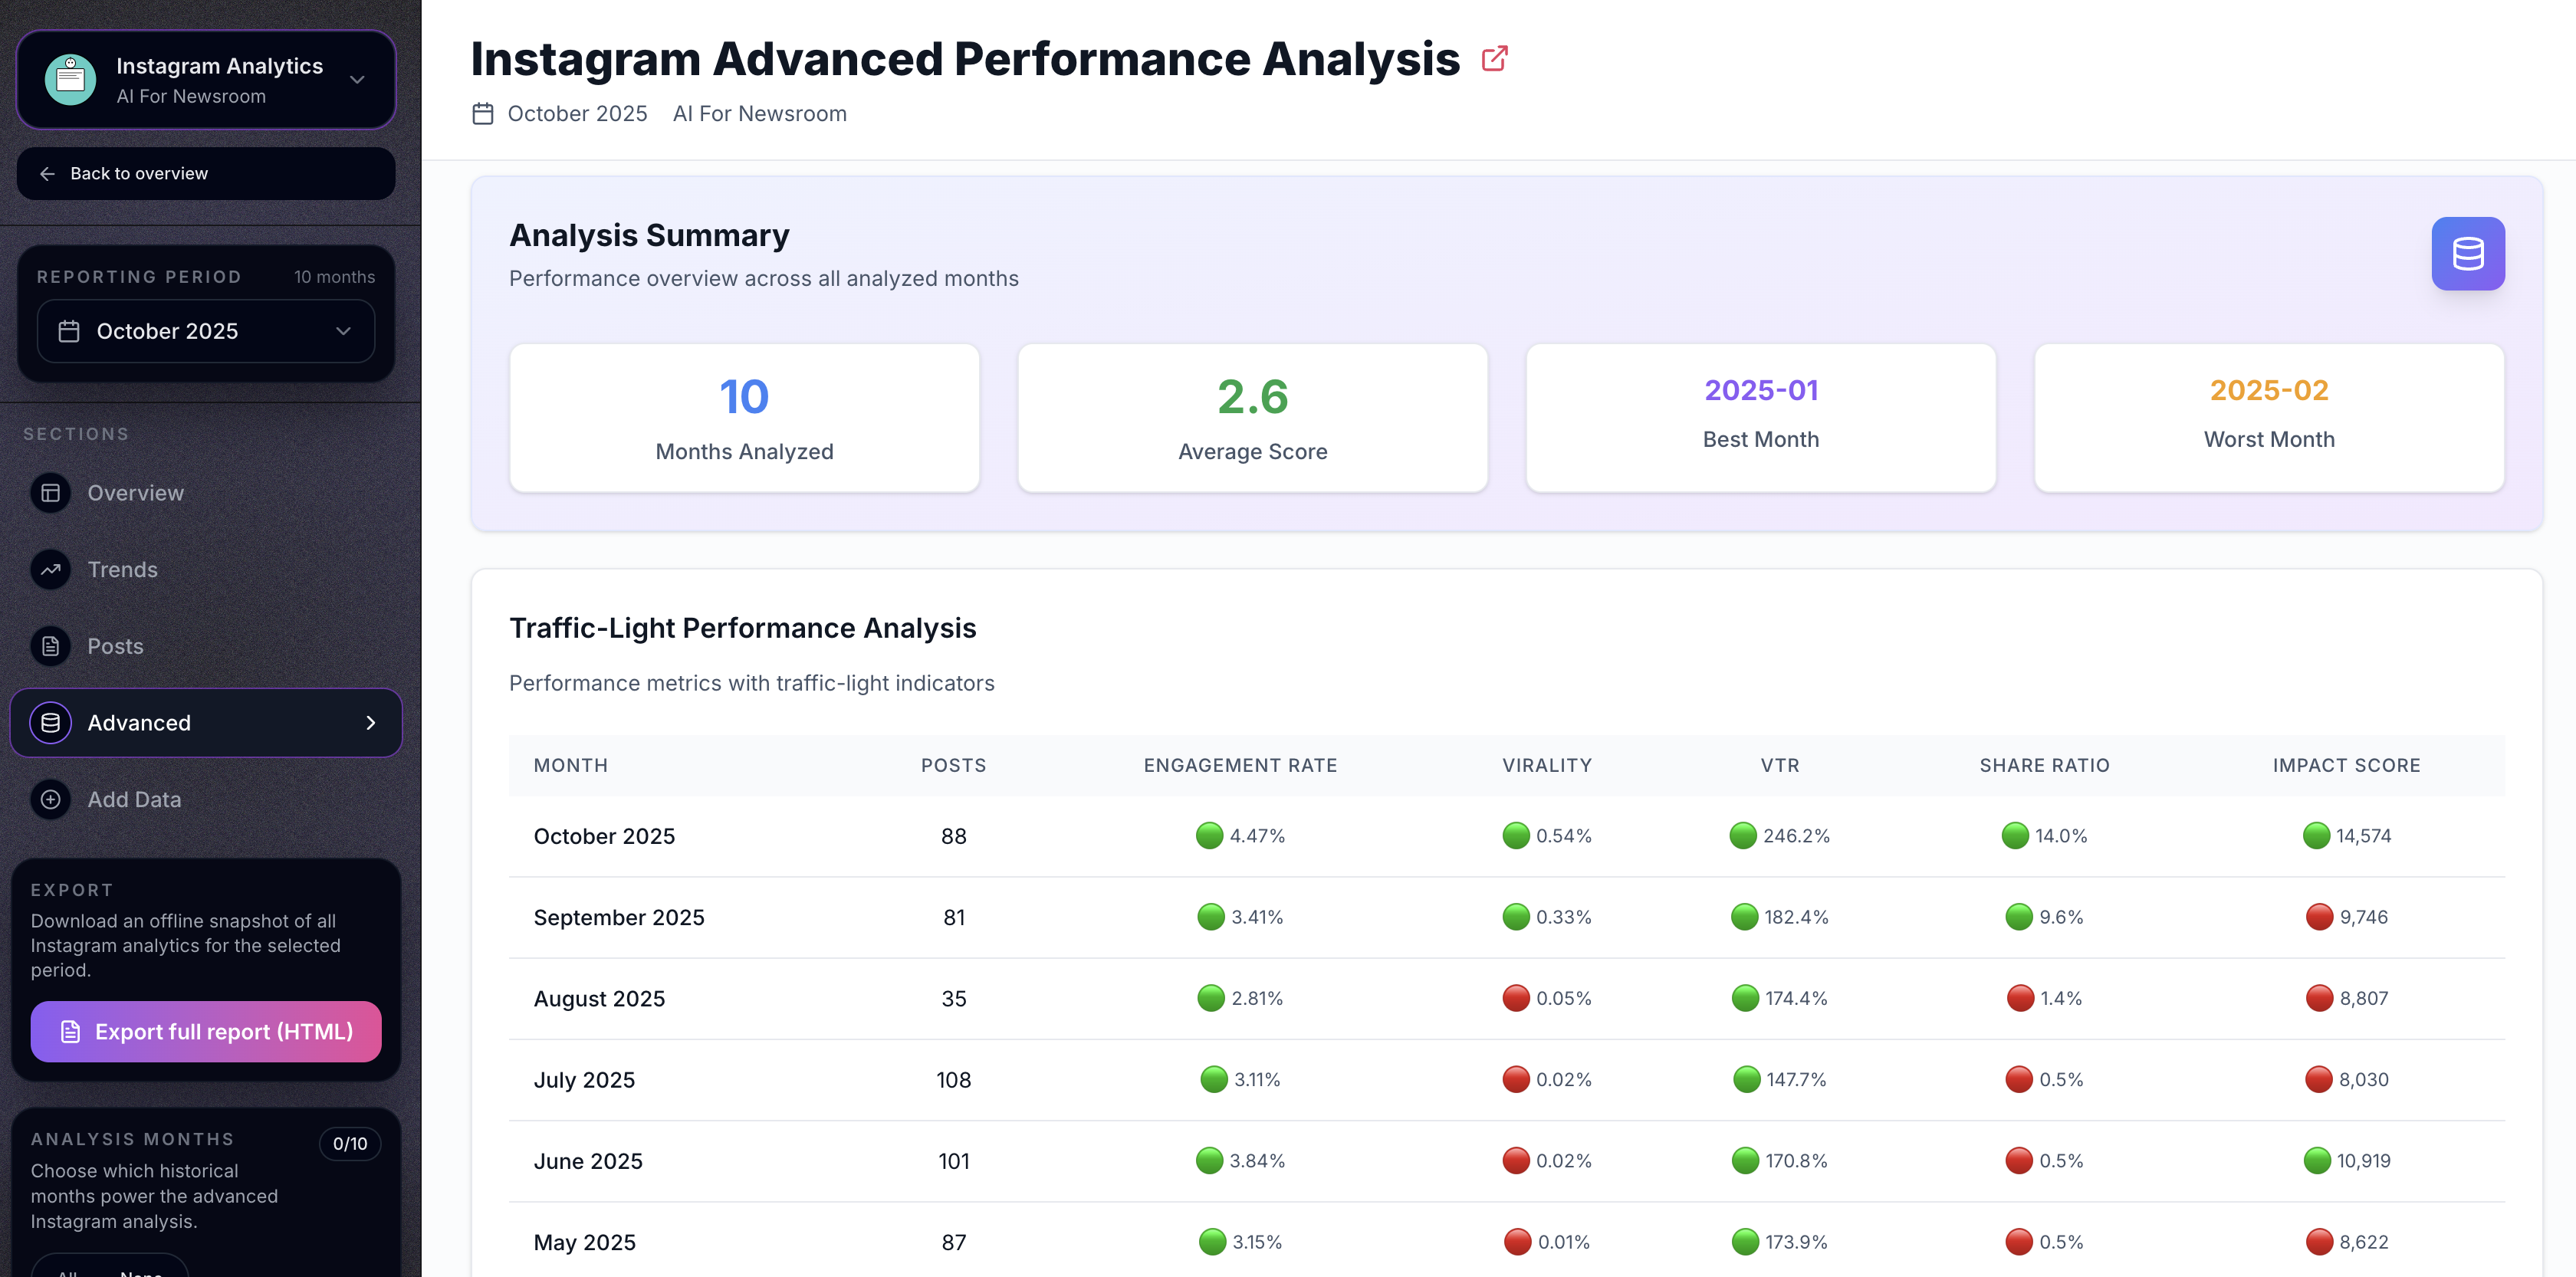Click the calendar icon next to October 2025
This screenshot has height=1277, width=2576.
tap(483, 113)
